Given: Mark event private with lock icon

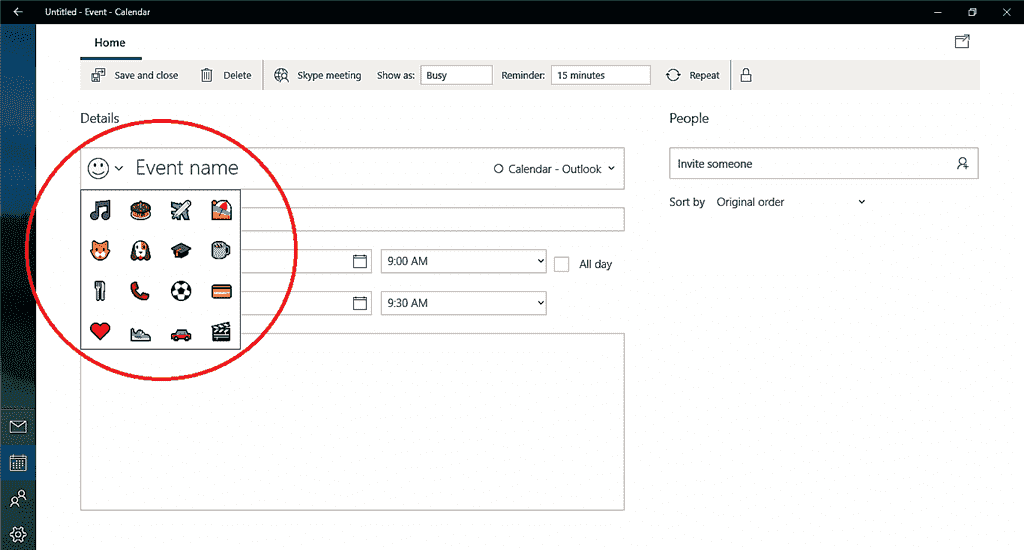Looking at the screenshot, I should pyautogui.click(x=746, y=75).
